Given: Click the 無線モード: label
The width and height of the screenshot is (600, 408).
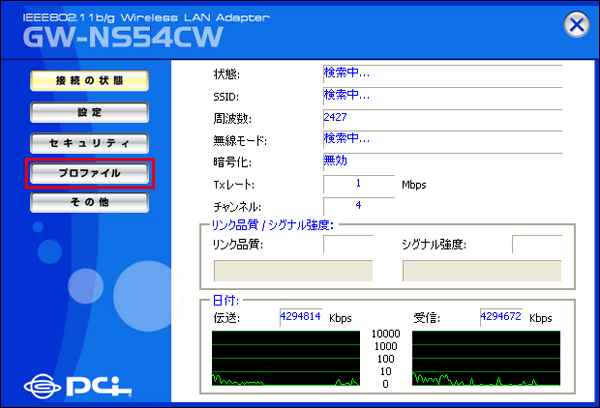Looking at the screenshot, I should point(240,141).
